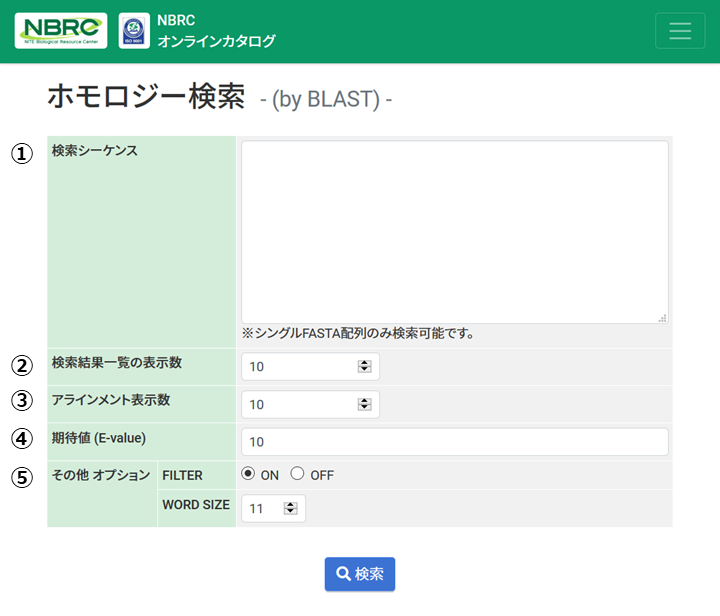
Task: Click inside the 検索シーケンス text area
Action: pyautogui.click(x=454, y=231)
